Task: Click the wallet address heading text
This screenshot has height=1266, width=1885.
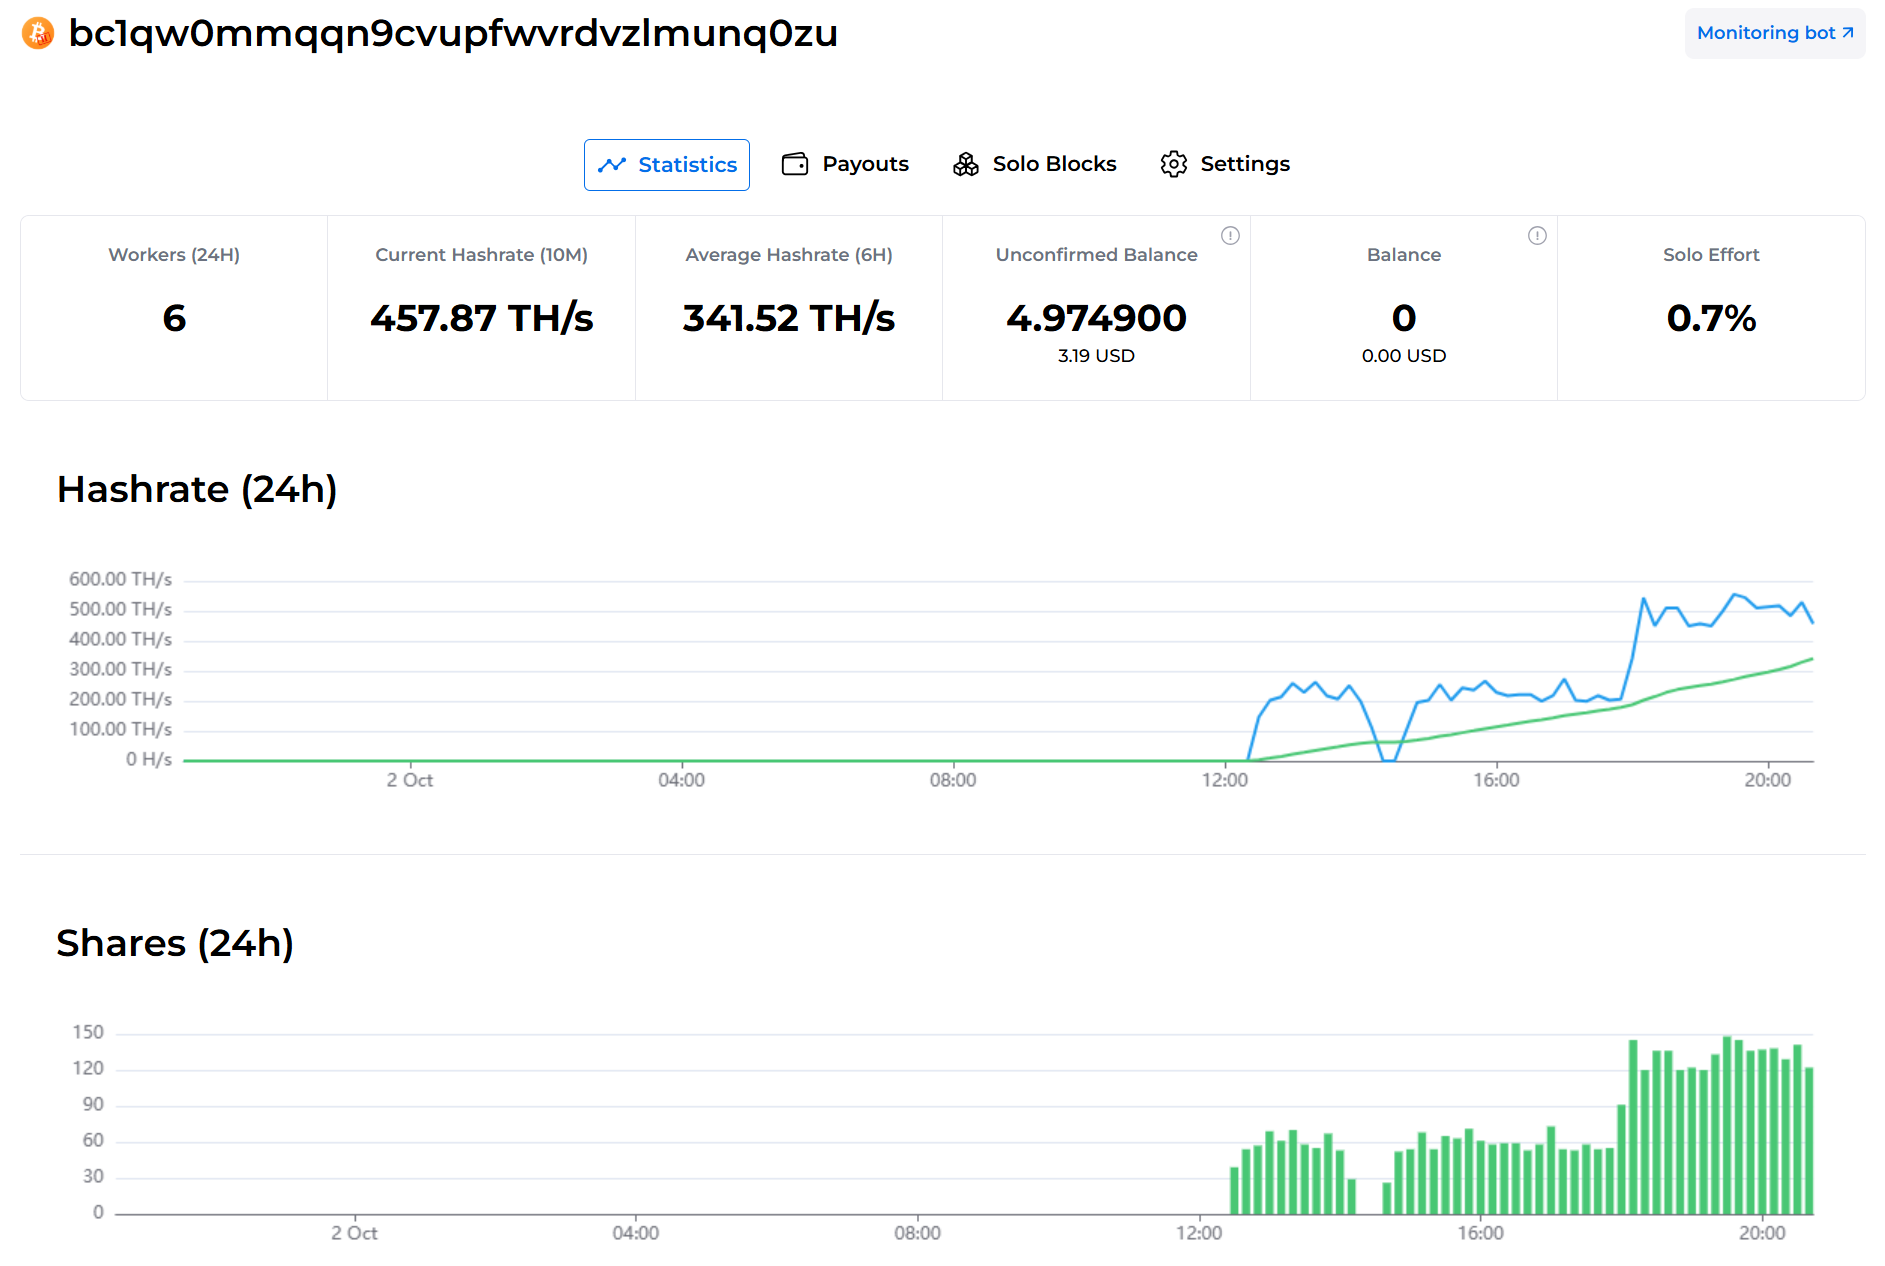Action: coord(452,33)
